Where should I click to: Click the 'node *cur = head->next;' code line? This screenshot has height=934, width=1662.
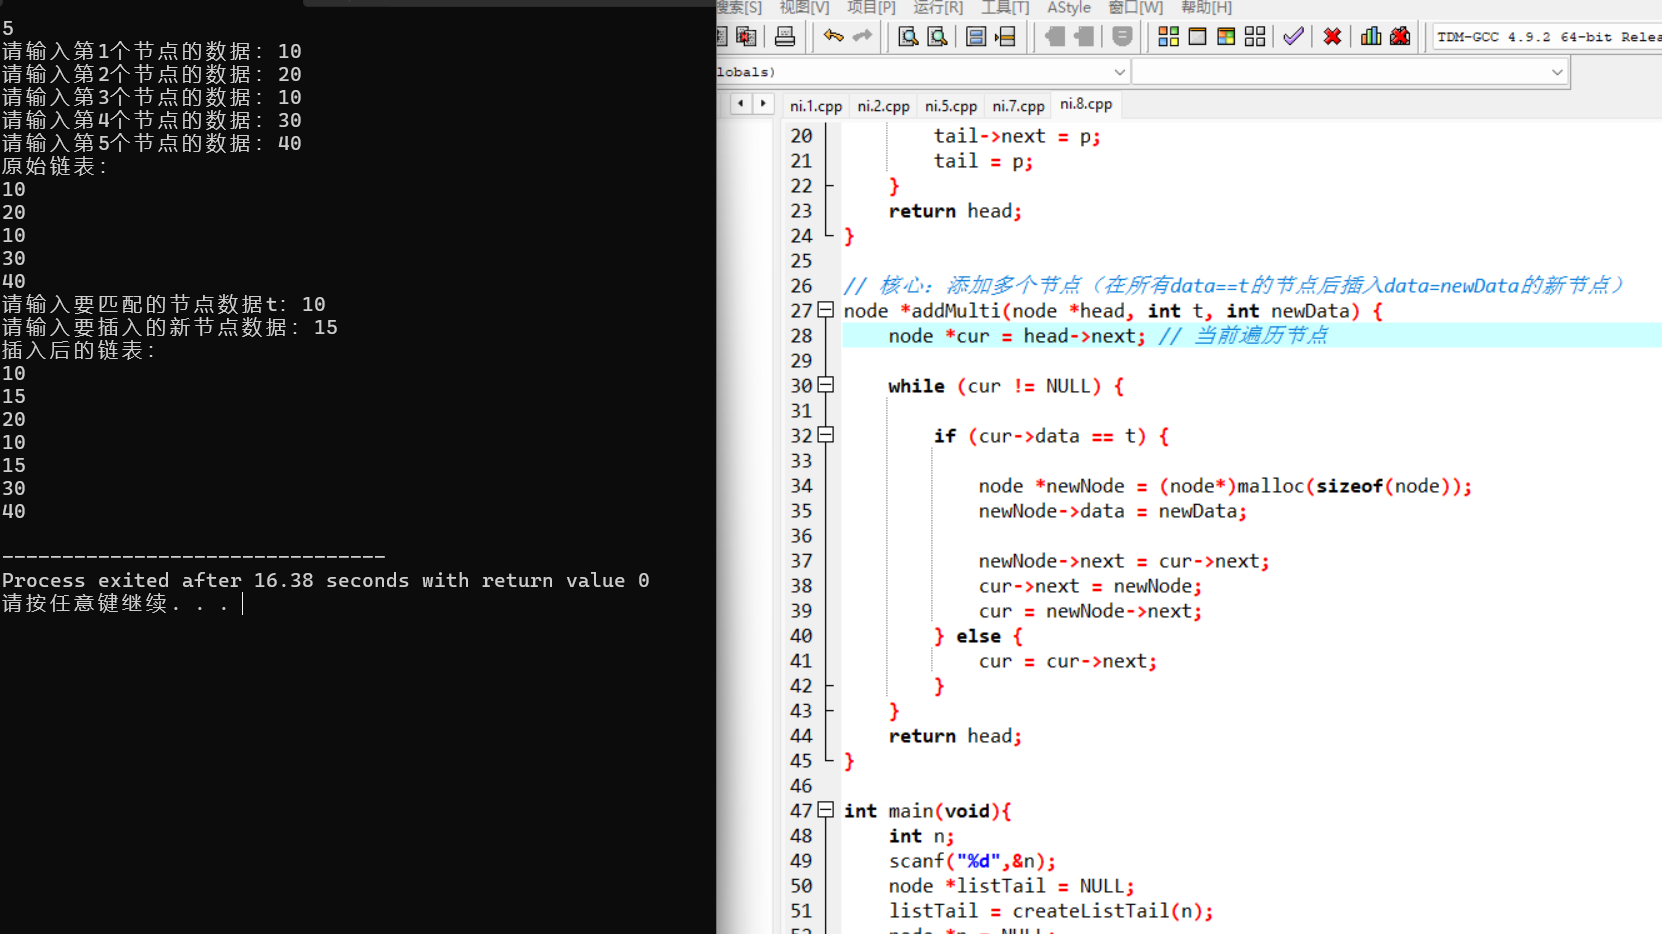pos(1017,336)
